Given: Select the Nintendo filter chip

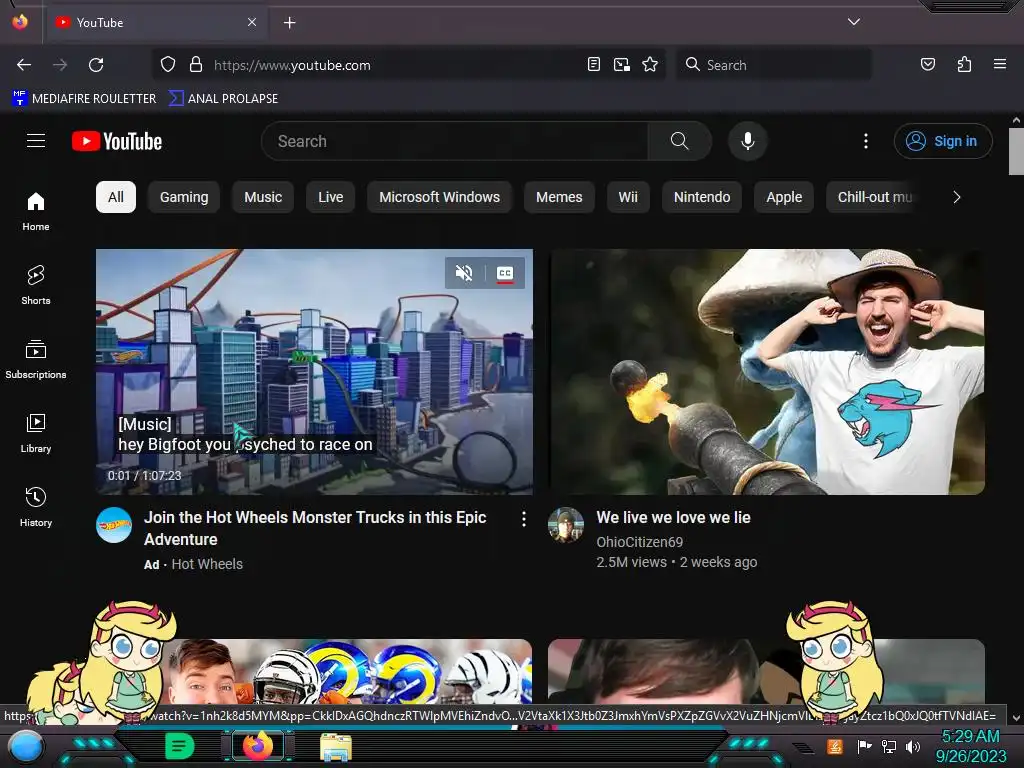Looking at the screenshot, I should click(702, 197).
